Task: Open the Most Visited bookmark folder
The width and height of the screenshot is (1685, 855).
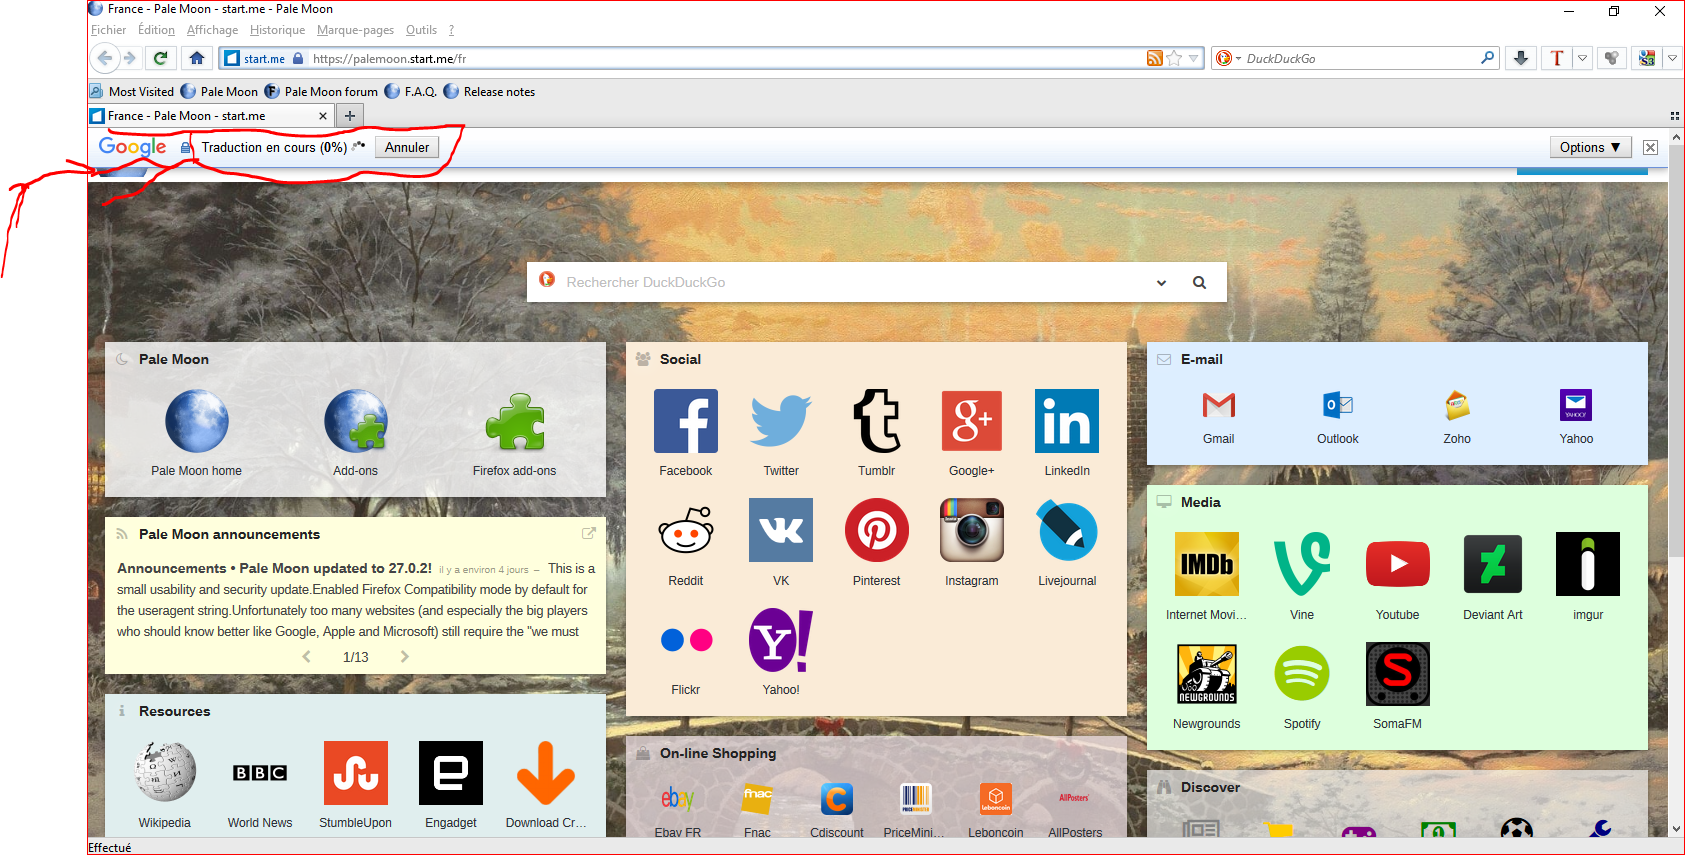Action: pos(132,91)
